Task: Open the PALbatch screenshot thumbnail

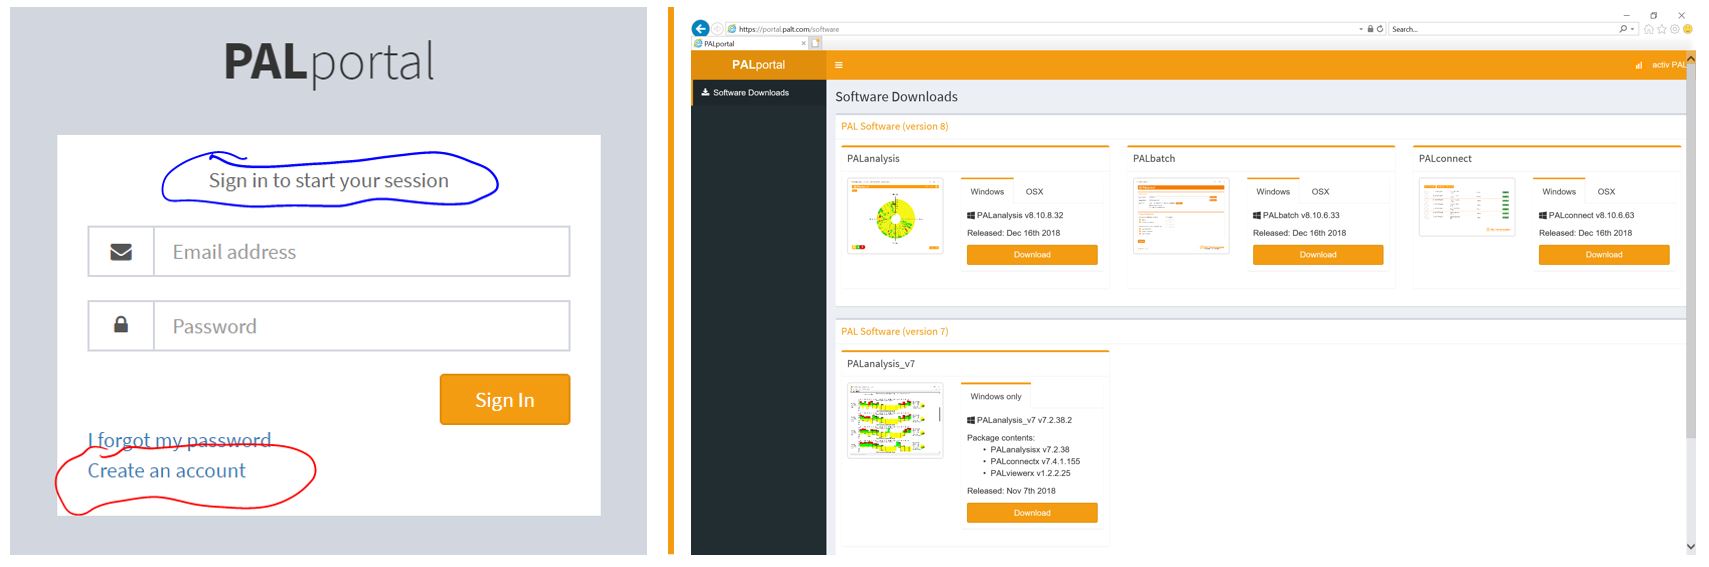Action: 1181,216
